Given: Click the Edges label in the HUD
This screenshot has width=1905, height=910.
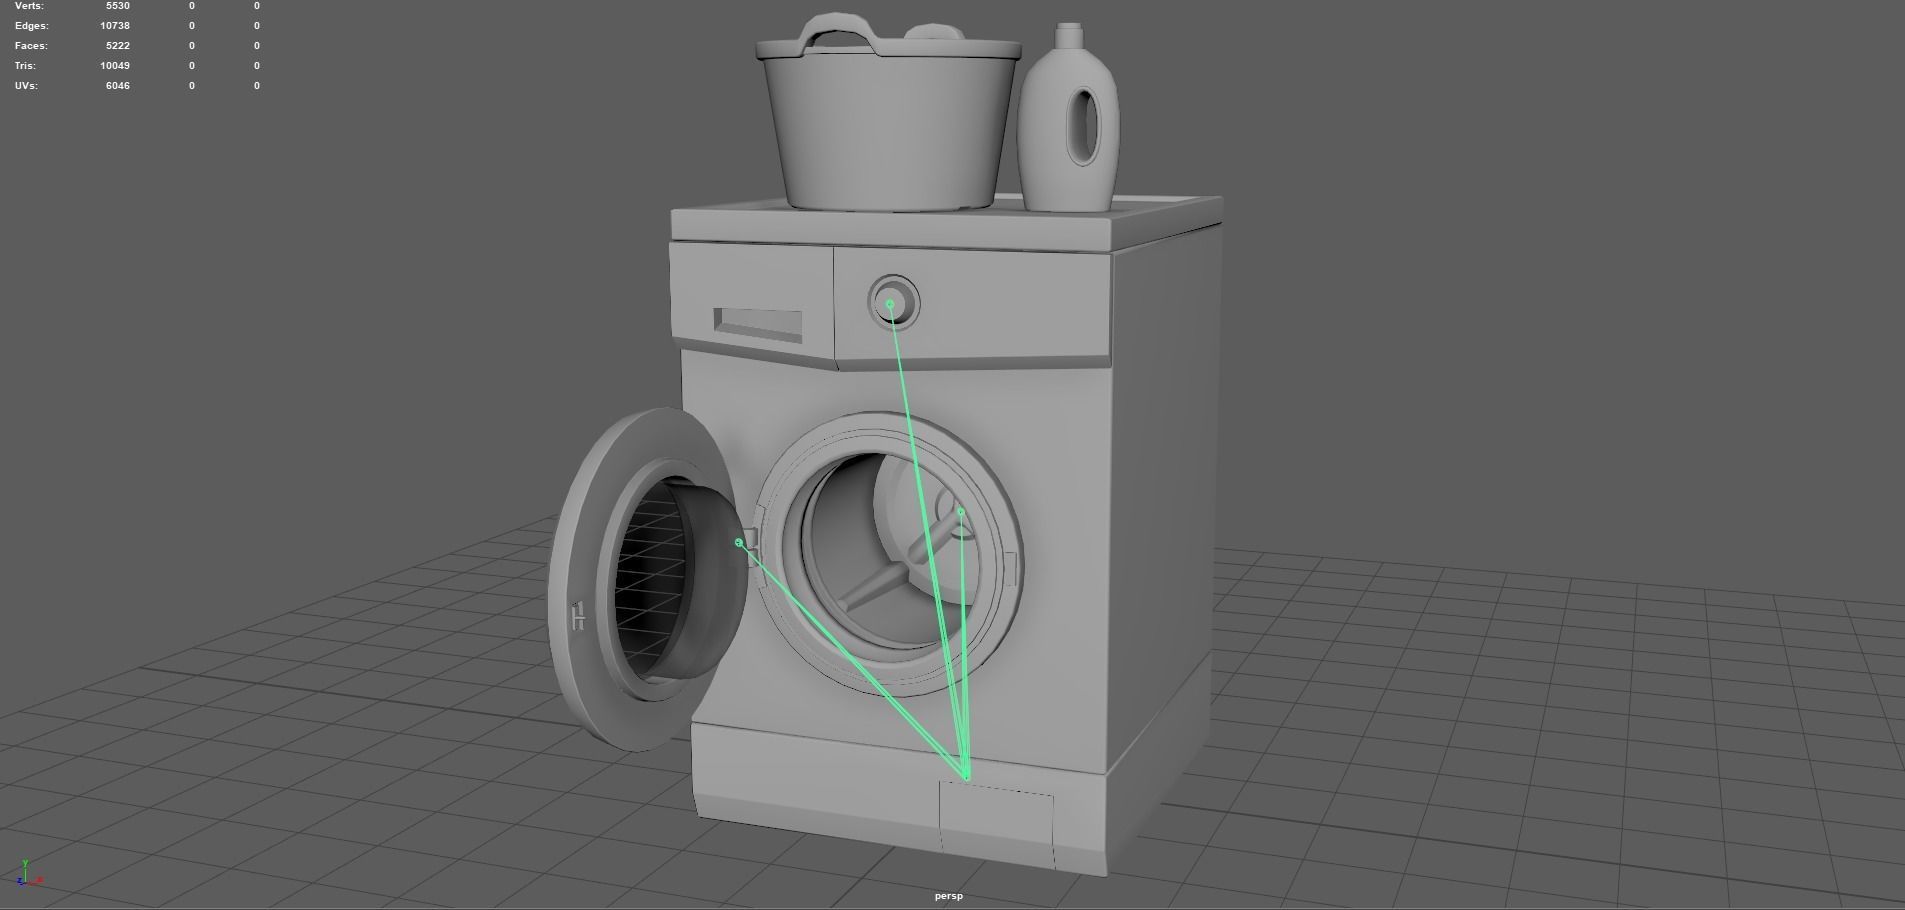Looking at the screenshot, I should coord(31,25).
